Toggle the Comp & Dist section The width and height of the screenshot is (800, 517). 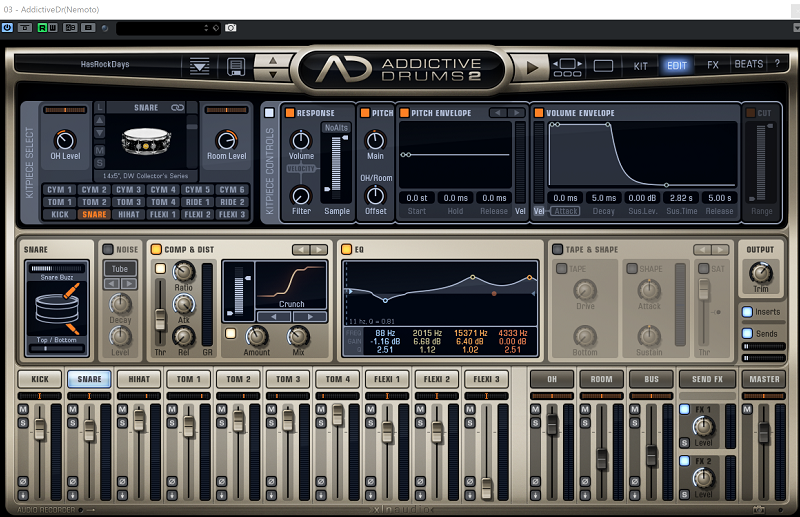[x=156, y=249]
